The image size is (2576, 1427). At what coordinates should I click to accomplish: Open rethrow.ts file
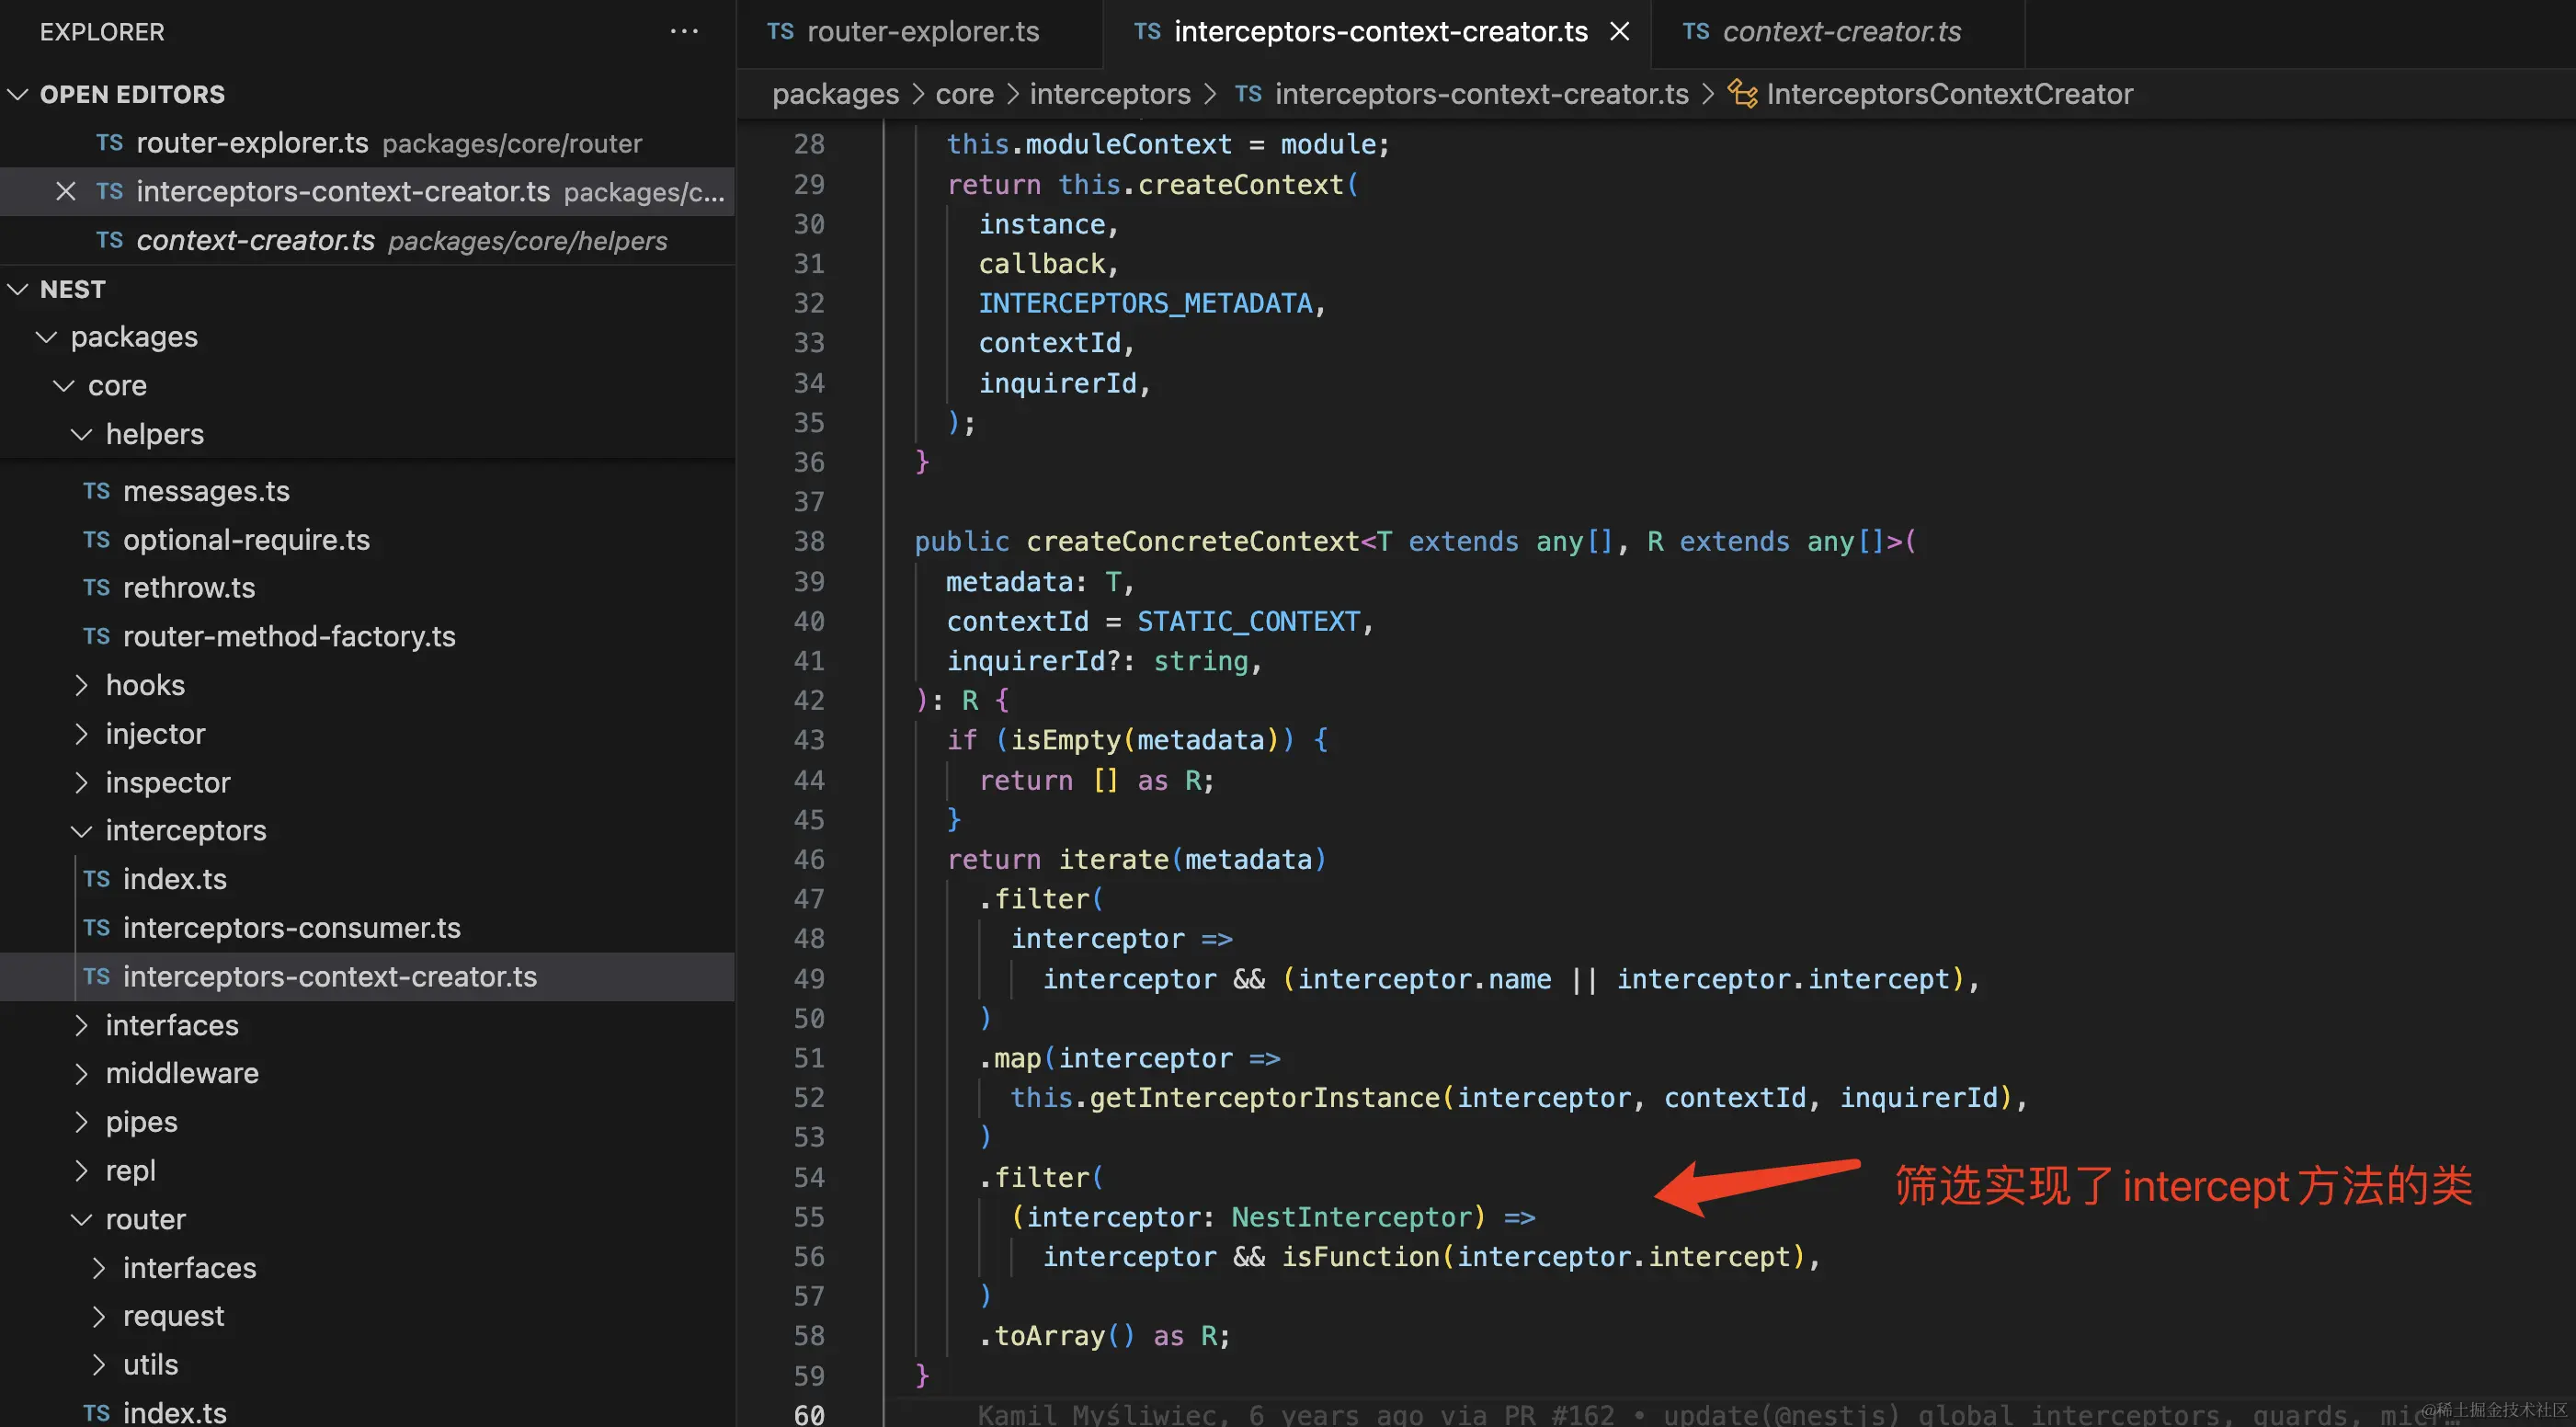[368, 588]
